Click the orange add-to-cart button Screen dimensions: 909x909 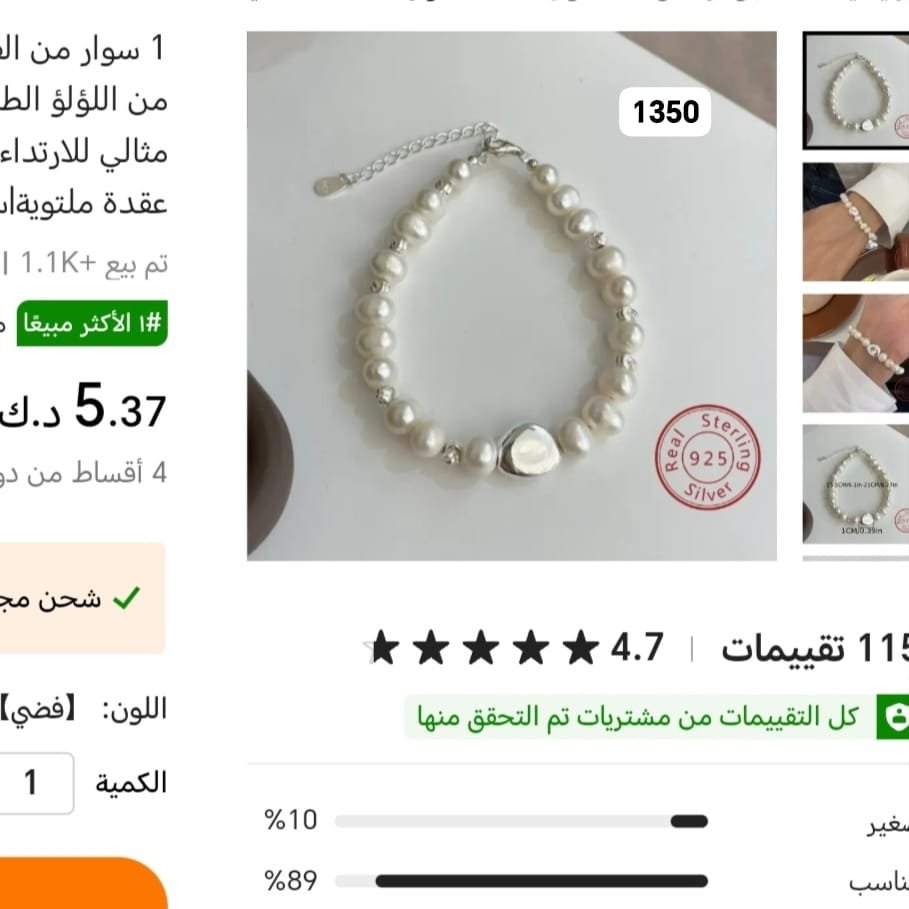point(81,883)
